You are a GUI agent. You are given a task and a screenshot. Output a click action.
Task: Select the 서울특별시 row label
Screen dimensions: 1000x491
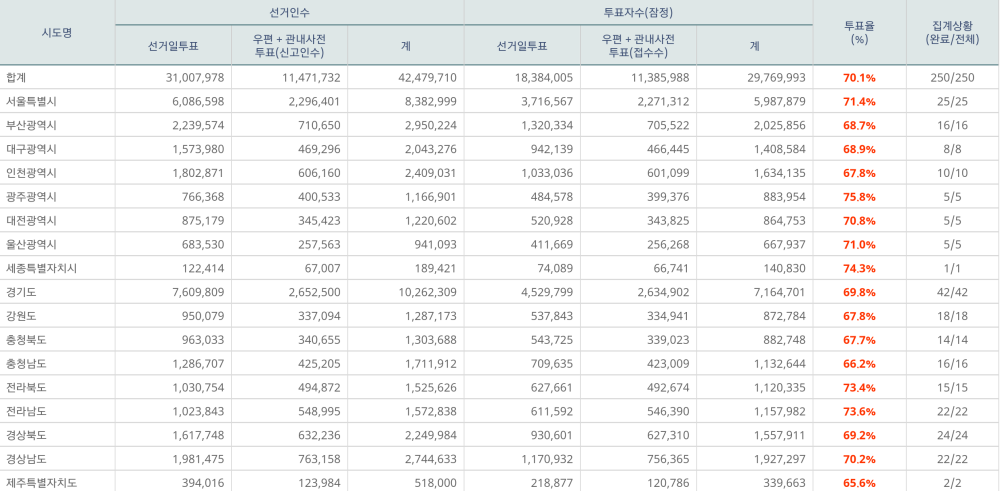click(x=31, y=101)
